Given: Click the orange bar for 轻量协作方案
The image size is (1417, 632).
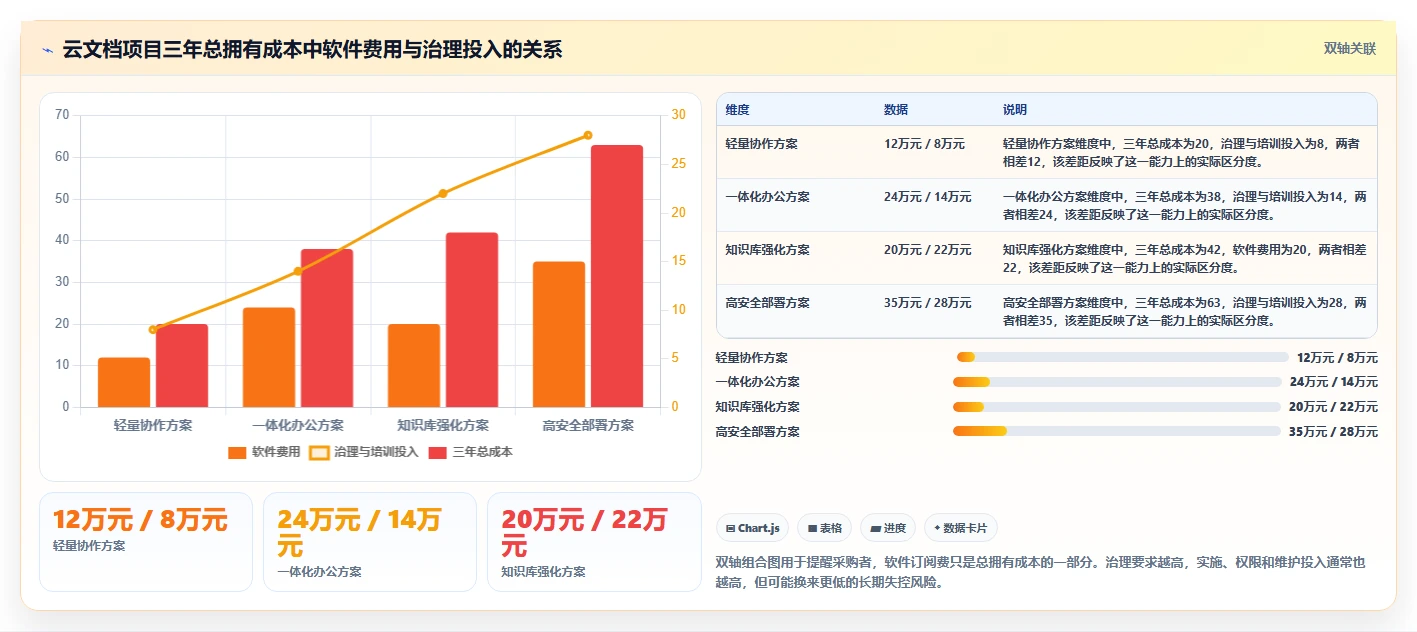Looking at the screenshot, I should [124, 382].
